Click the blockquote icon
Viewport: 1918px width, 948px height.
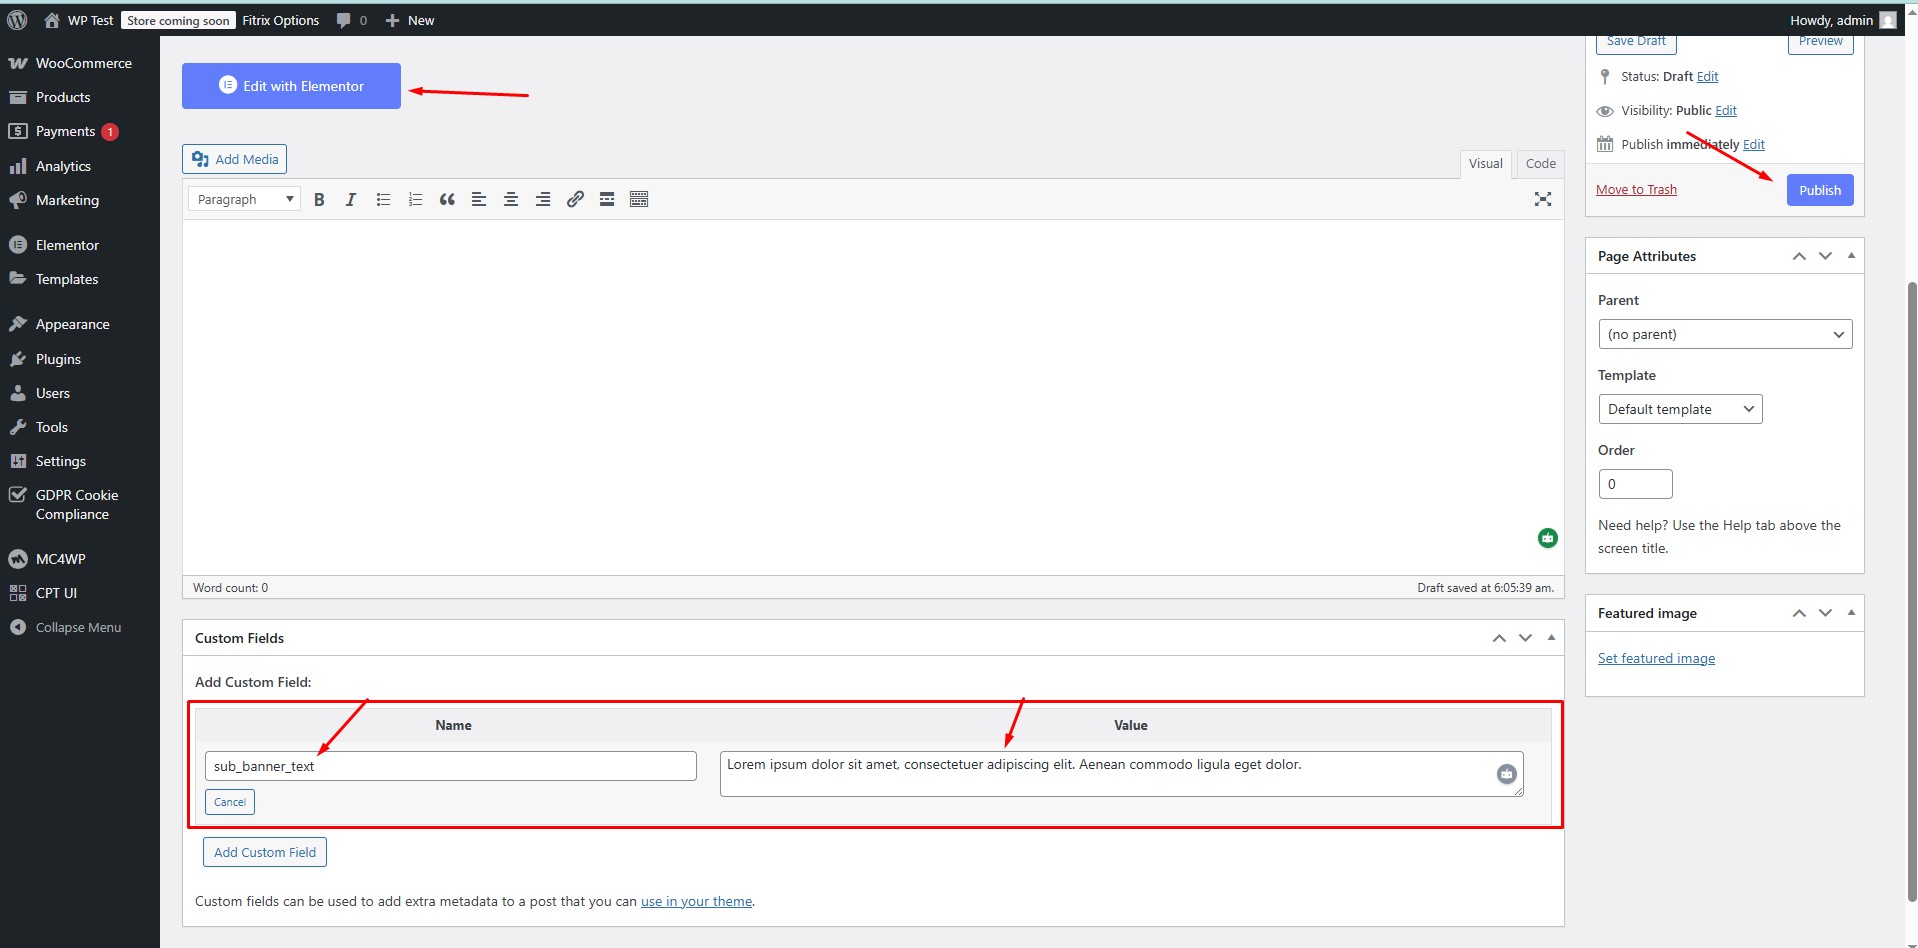[x=447, y=200]
